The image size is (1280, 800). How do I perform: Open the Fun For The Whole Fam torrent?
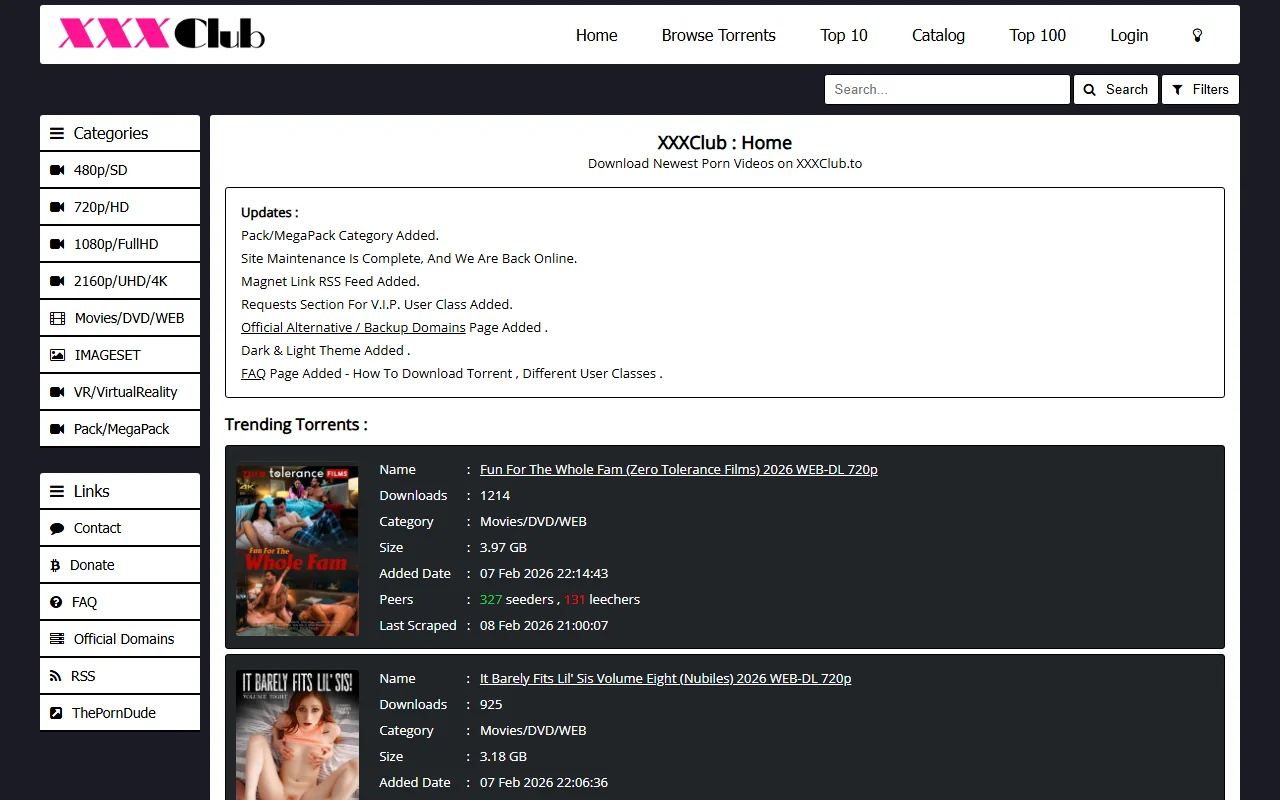click(x=679, y=469)
